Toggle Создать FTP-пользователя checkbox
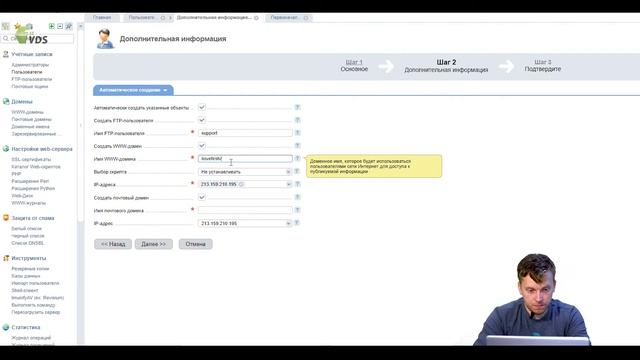This screenshot has height=360, width=640. point(202,120)
